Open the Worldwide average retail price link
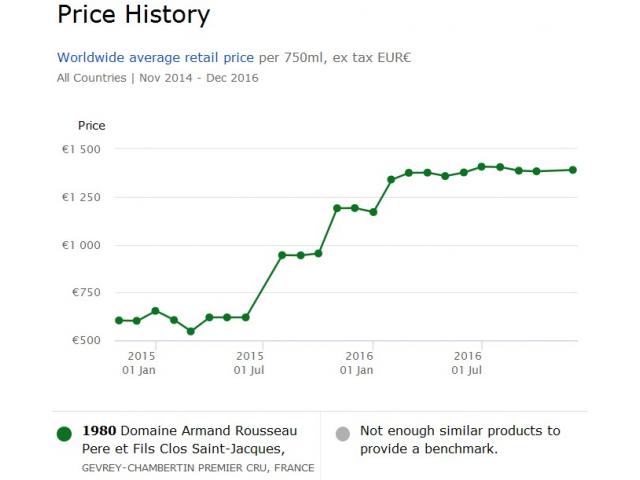The height and width of the screenshot is (480, 640). (156, 57)
